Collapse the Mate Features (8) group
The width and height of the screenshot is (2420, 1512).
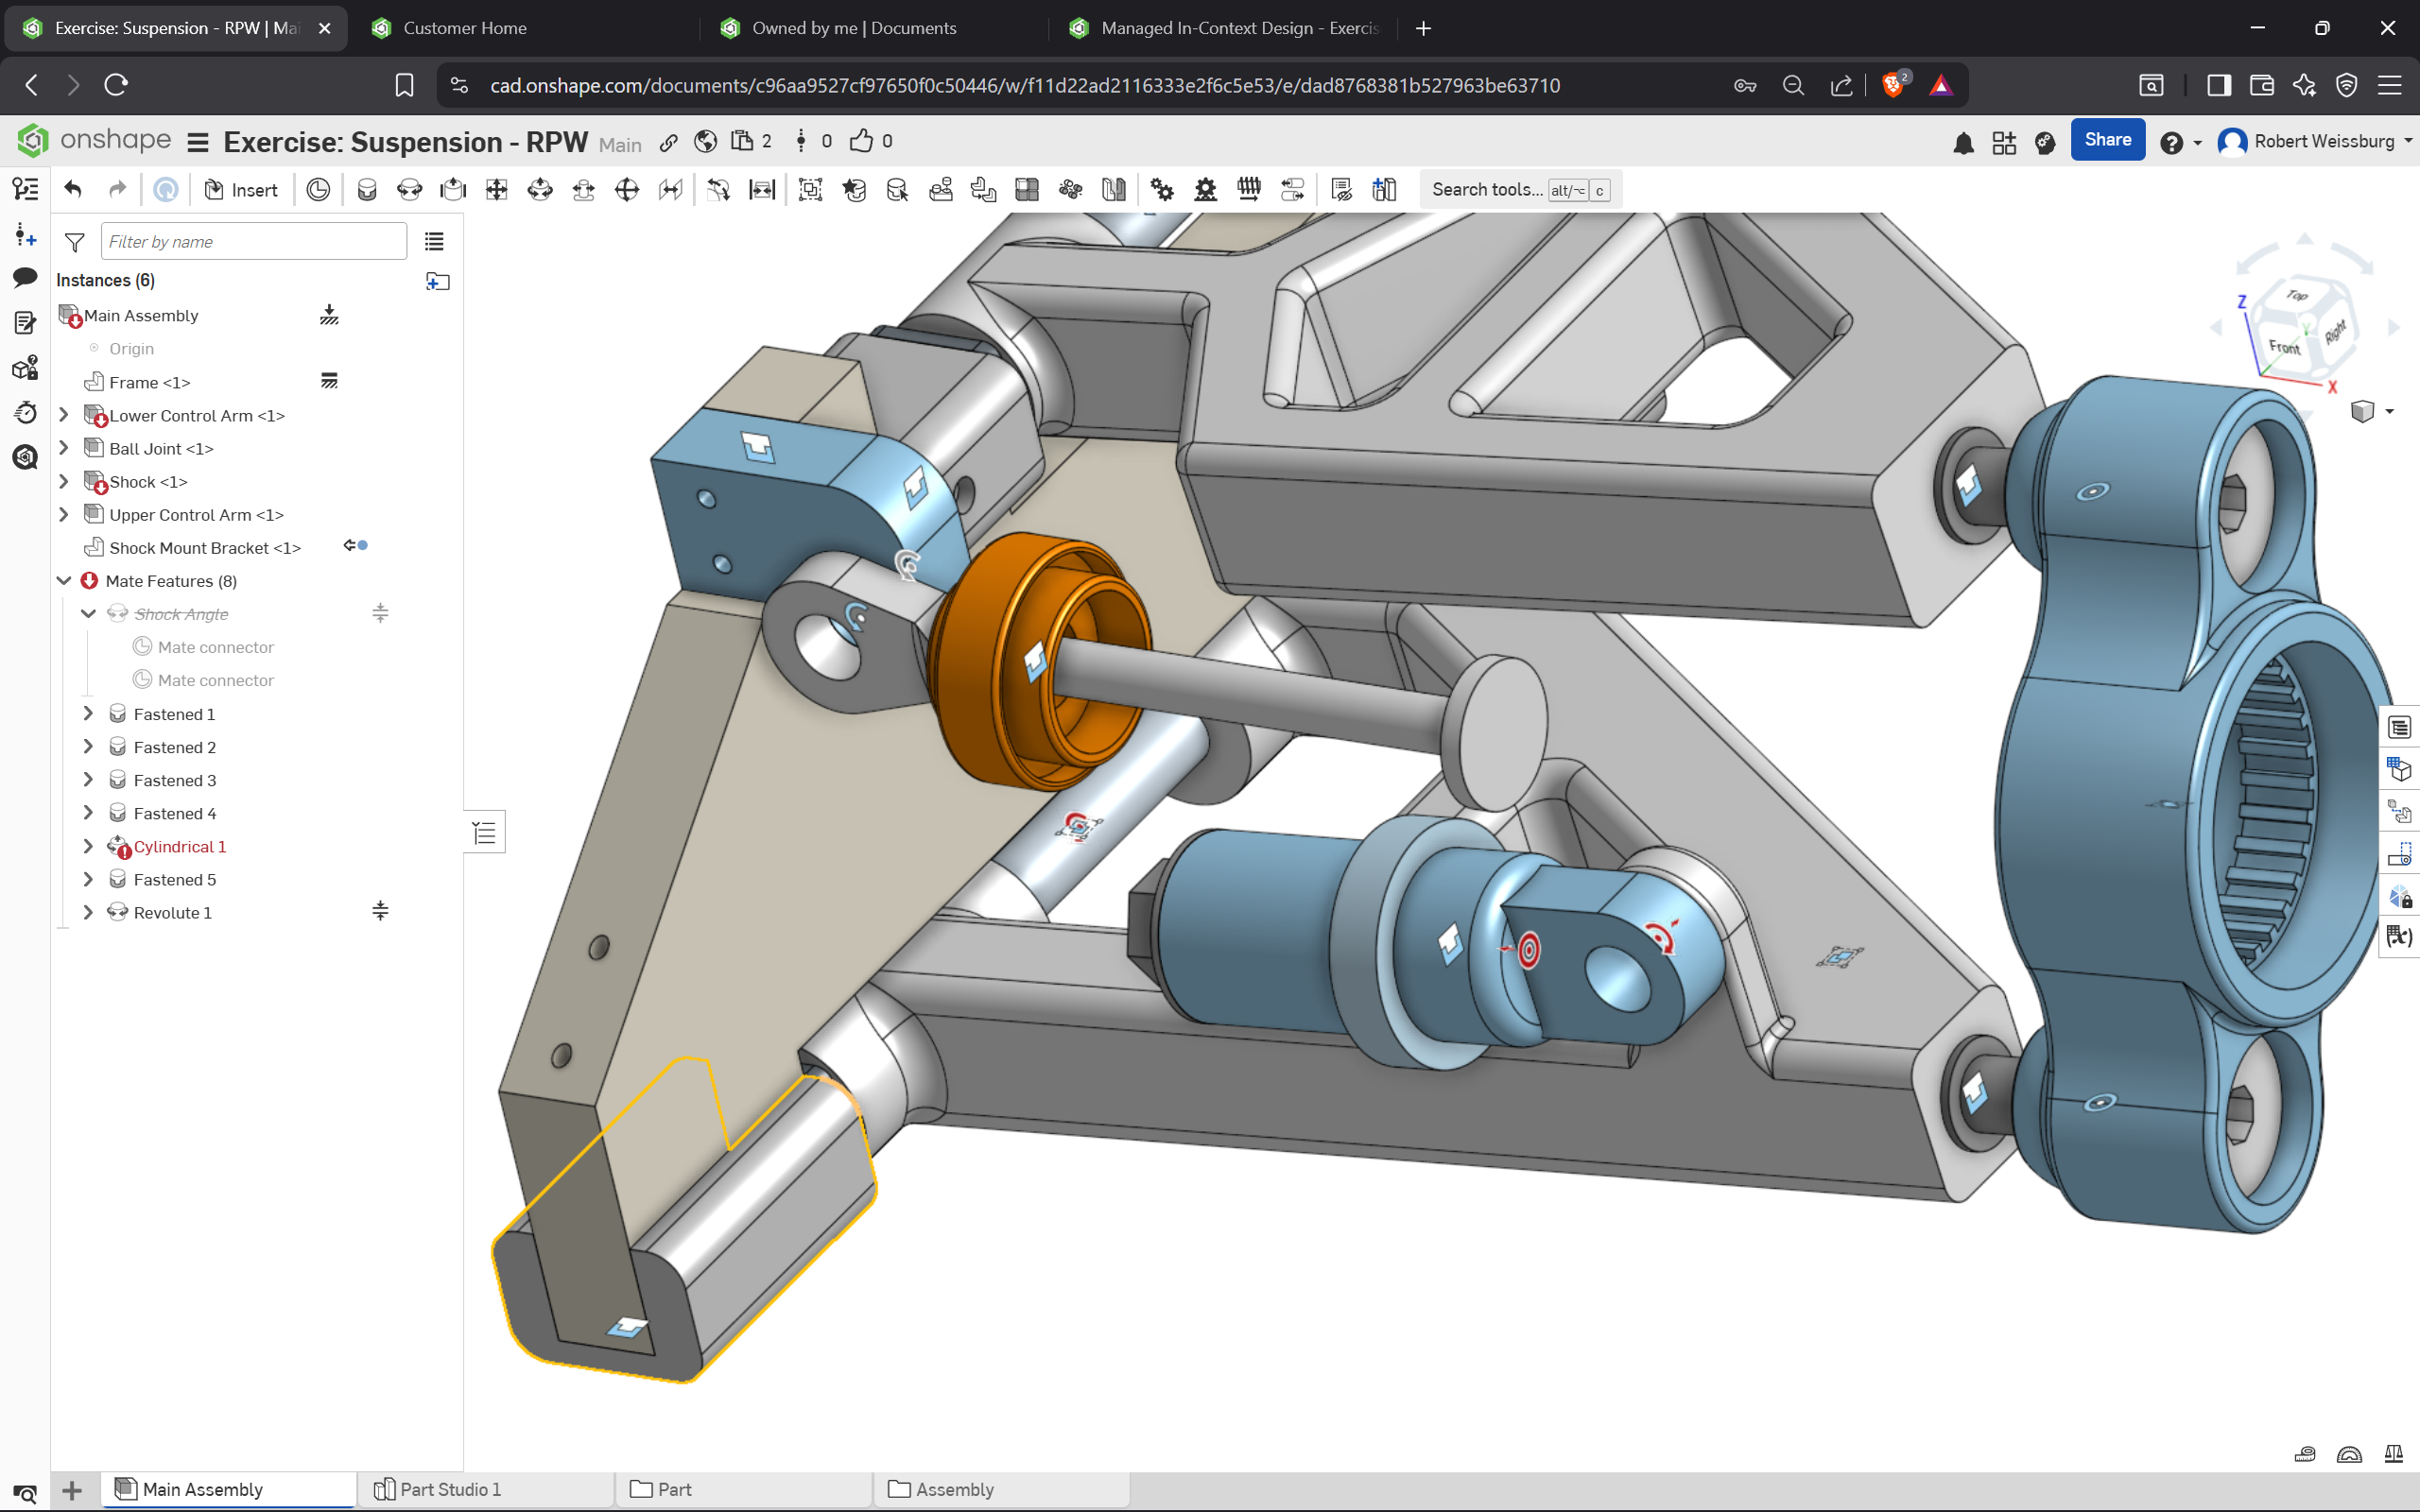[x=64, y=580]
